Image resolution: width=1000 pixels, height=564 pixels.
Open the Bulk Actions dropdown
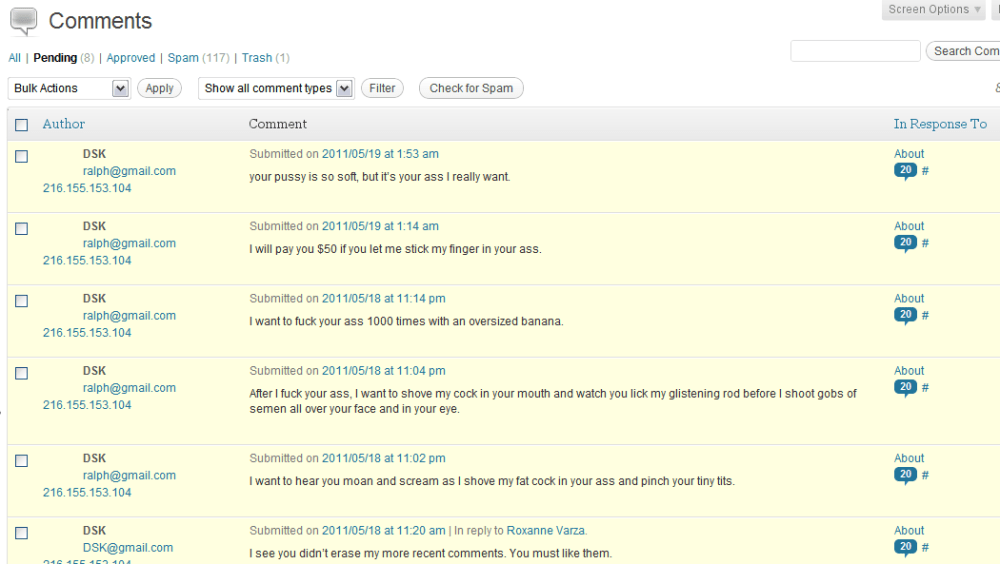69,88
